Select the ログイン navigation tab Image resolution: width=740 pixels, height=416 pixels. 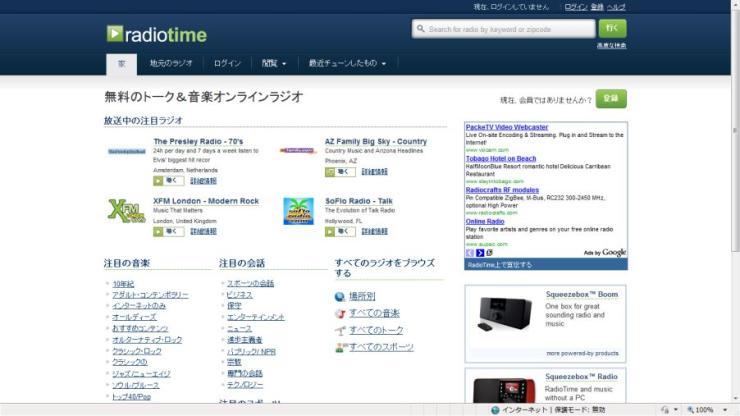click(x=227, y=64)
